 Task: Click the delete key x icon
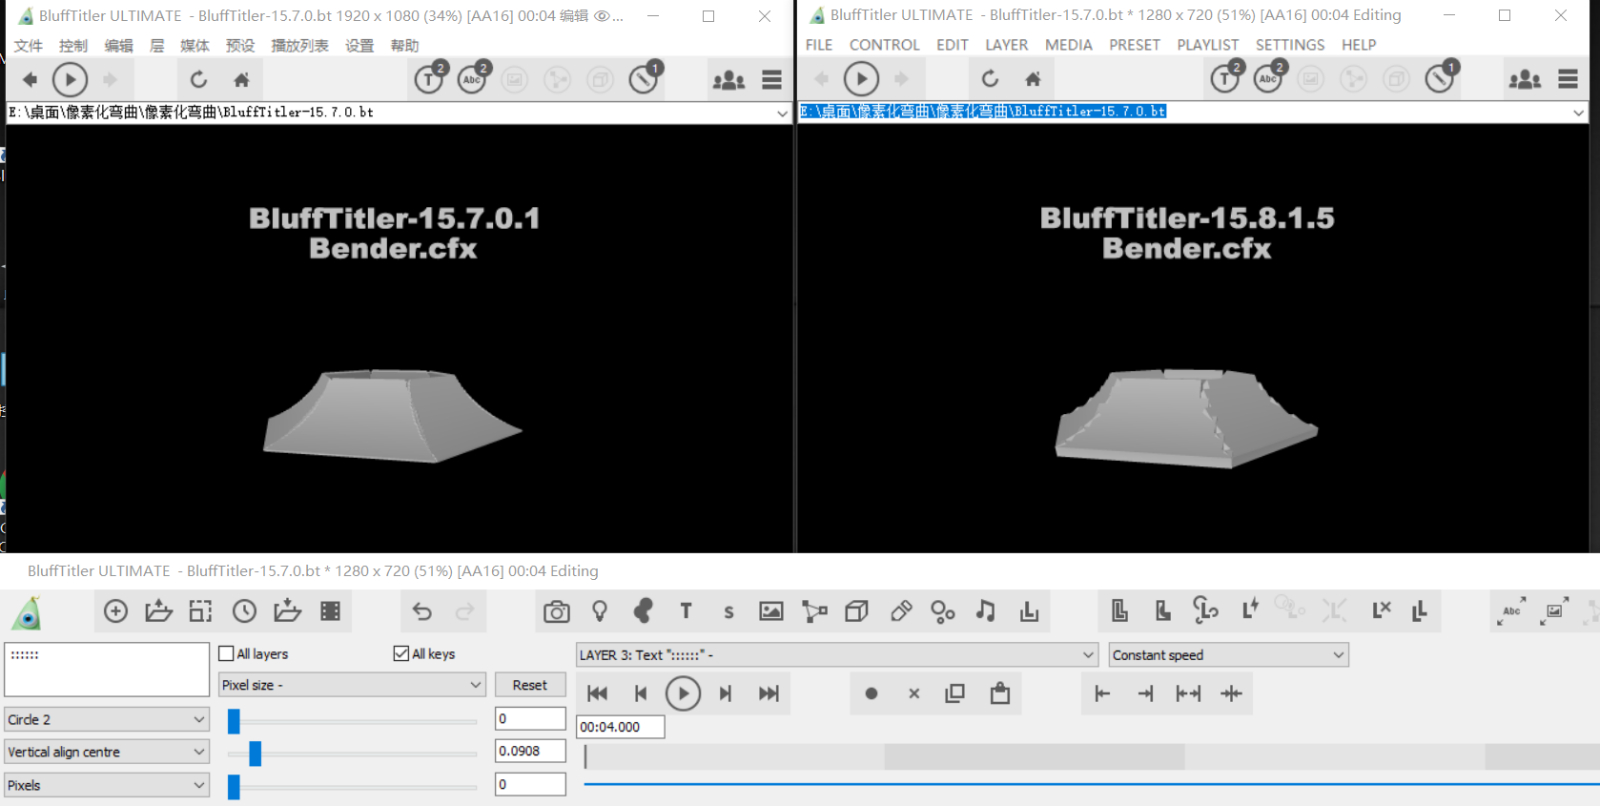click(x=914, y=693)
